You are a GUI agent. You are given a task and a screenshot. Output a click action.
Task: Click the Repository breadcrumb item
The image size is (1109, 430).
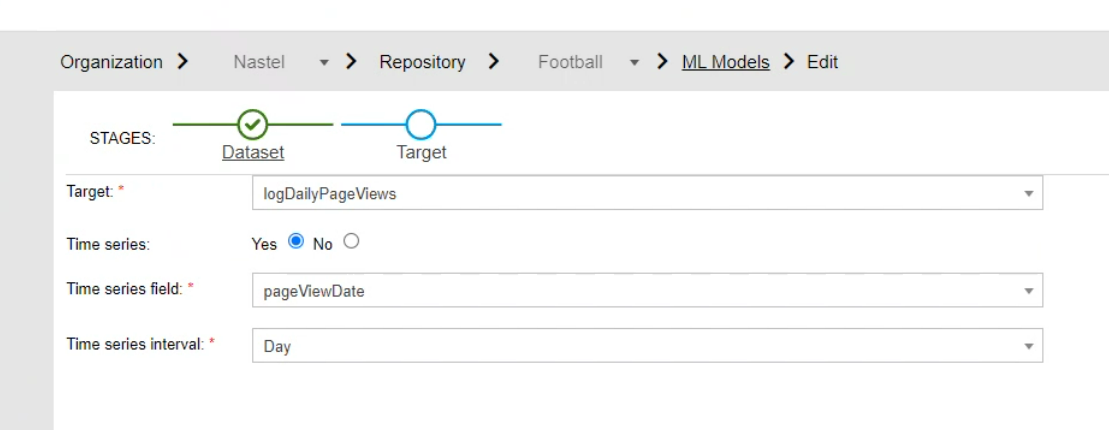[422, 62]
